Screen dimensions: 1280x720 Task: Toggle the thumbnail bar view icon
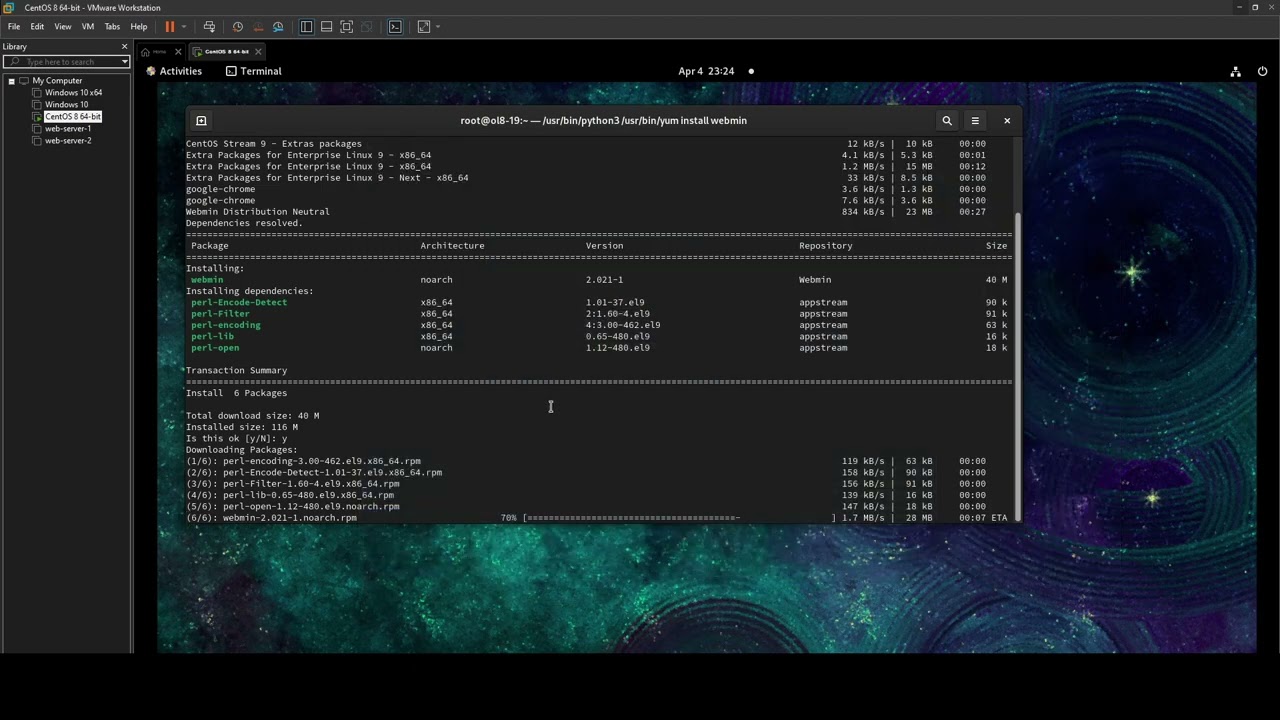point(326,27)
